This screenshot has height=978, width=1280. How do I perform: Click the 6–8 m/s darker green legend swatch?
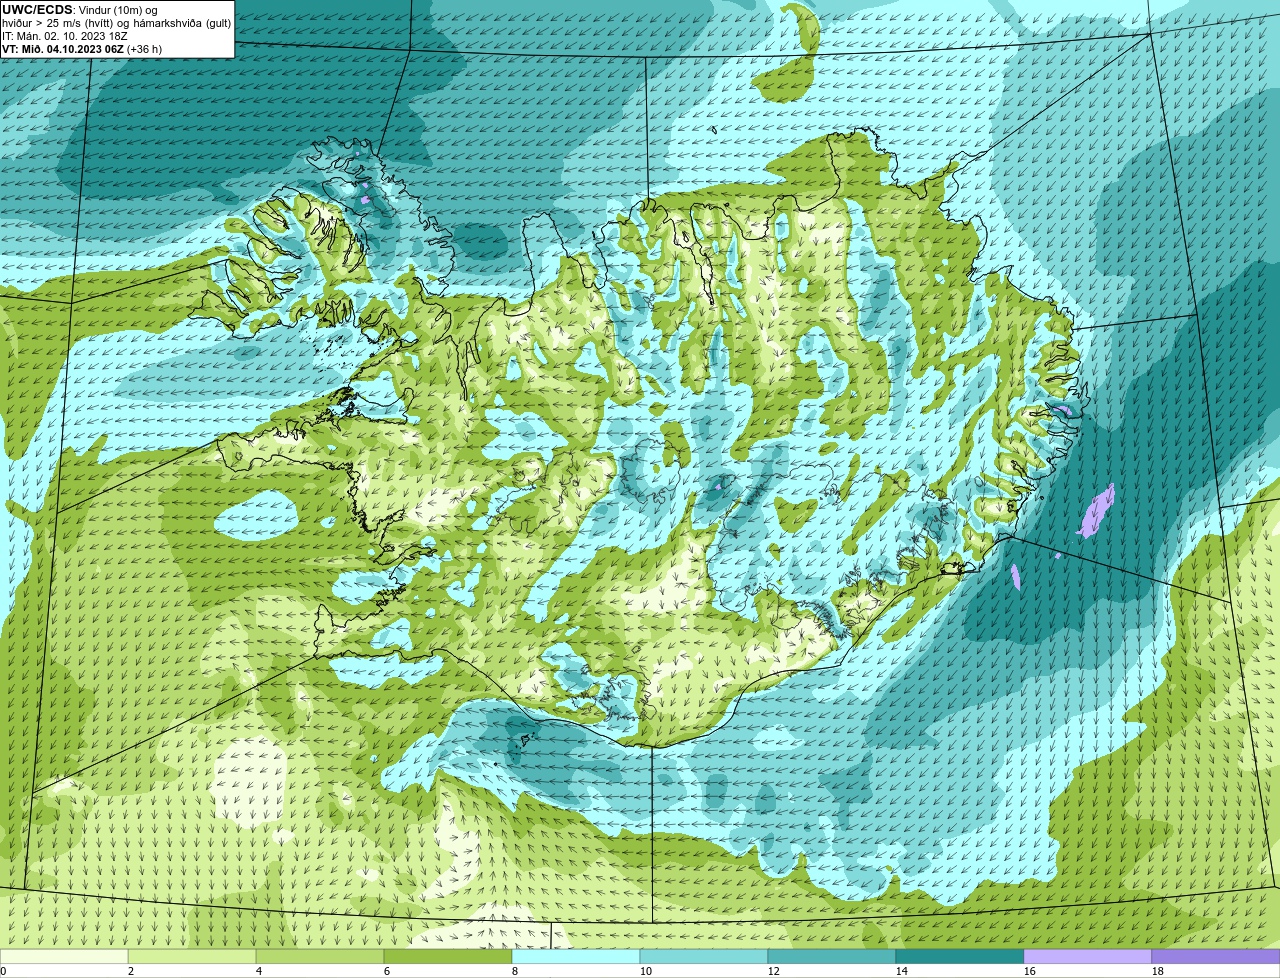pos(448,957)
